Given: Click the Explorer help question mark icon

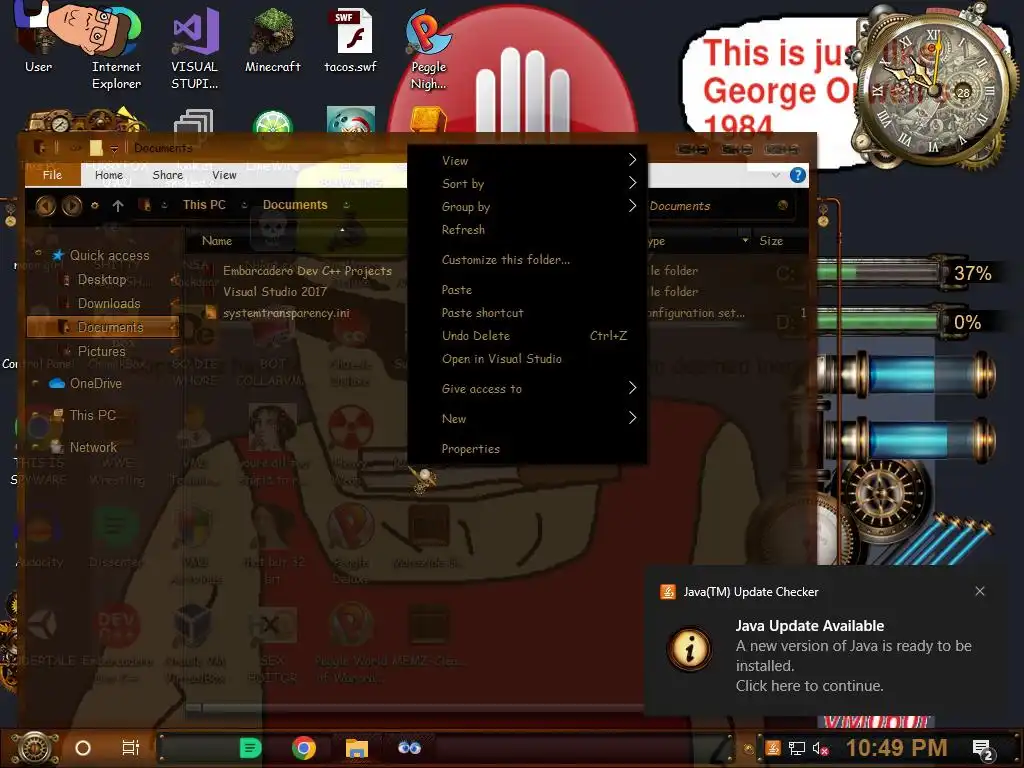Looking at the screenshot, I should [797, 175].
